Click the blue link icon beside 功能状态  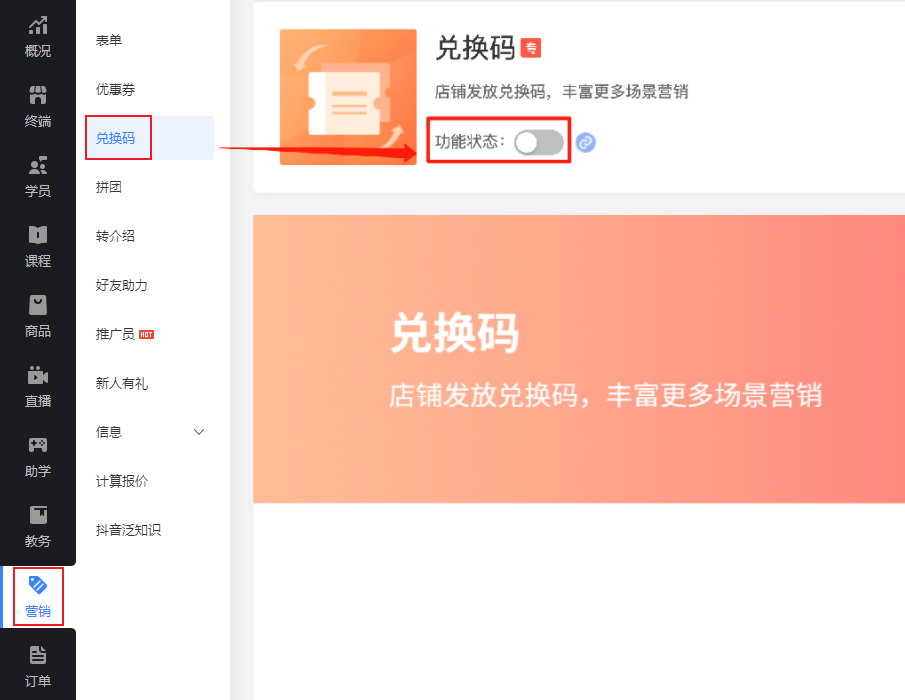[585, 142]
